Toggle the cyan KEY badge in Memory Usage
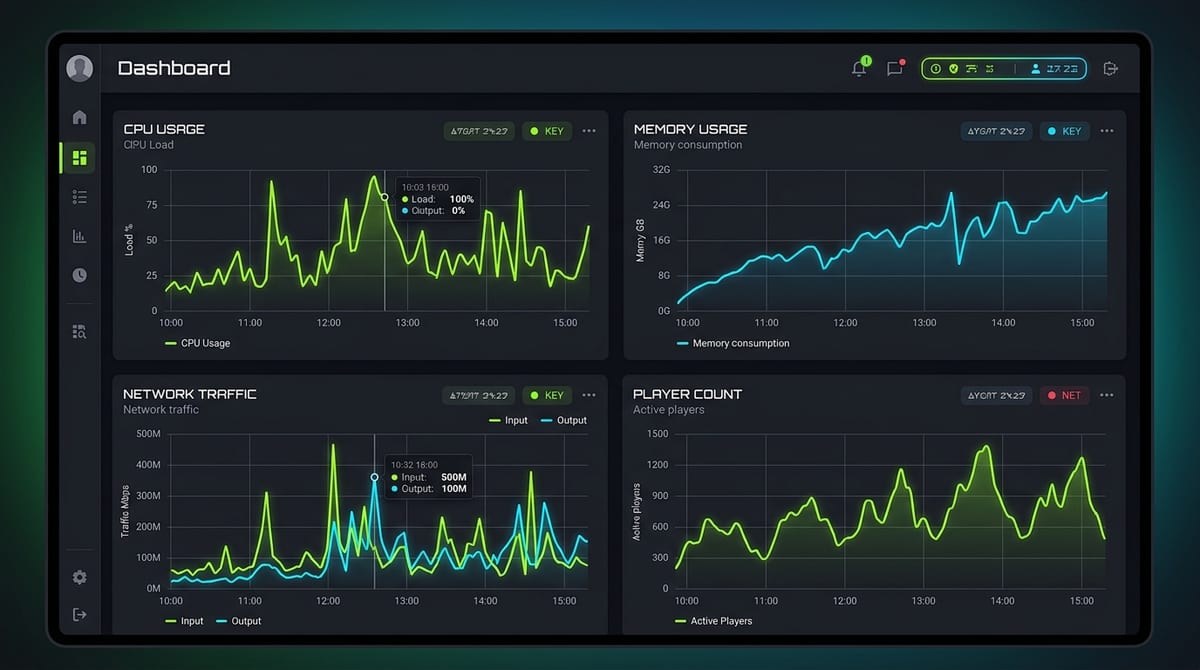The image size is (1200, 670). pyautogui.click(x=1064, y=131)
